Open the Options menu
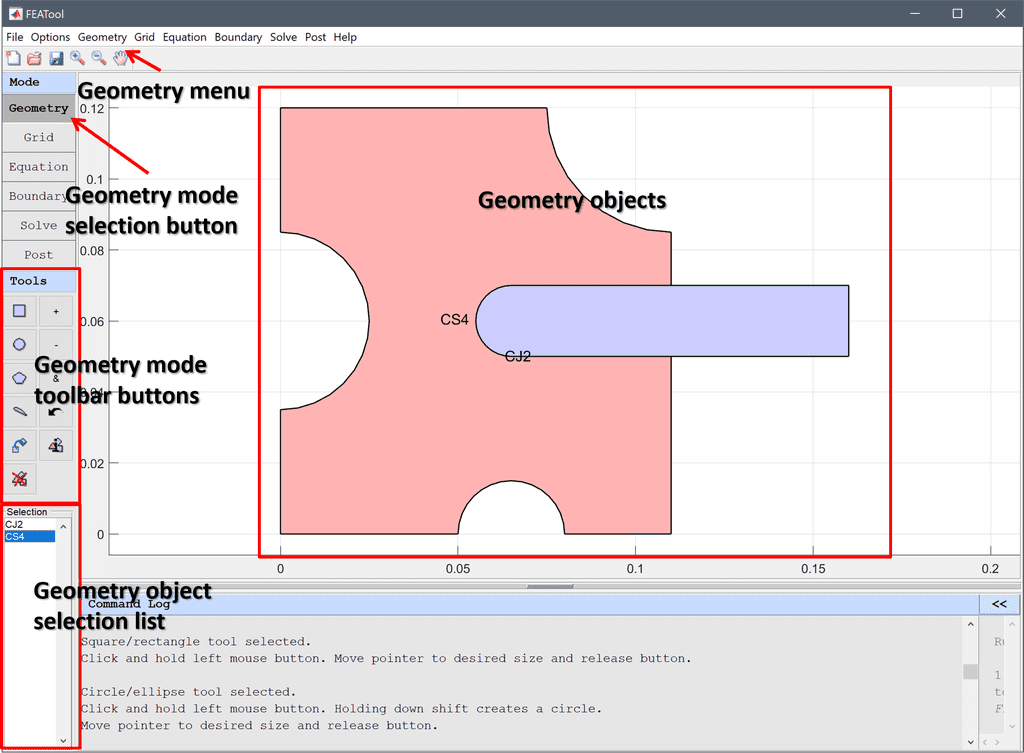Viewport: 1024px width, 753px height. 50,37
